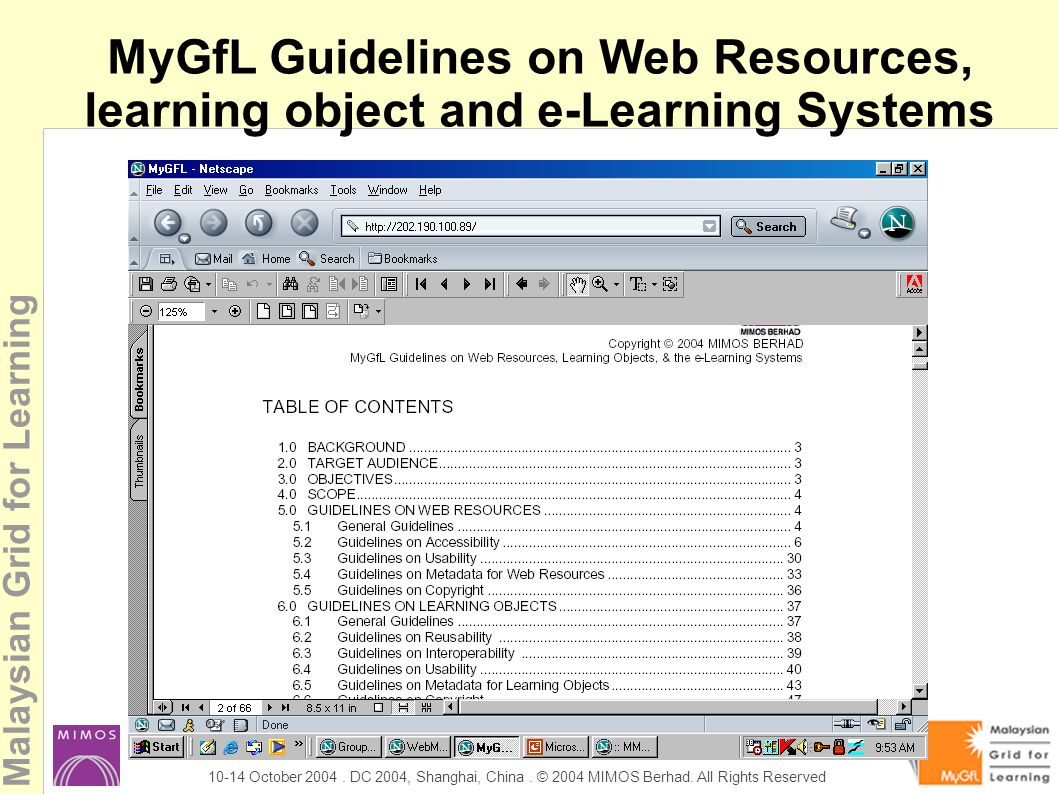Open the Edit menu

183,190
